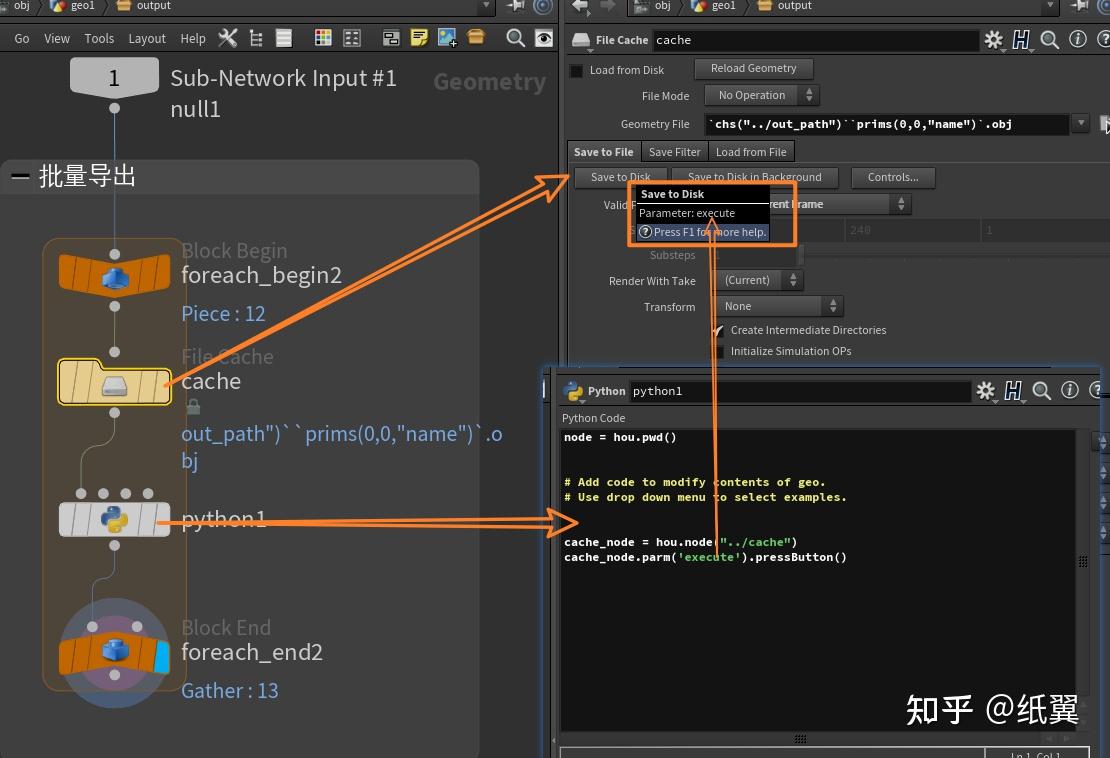Open the info icon on the File Cache pane

click(x=1078, y=40)
